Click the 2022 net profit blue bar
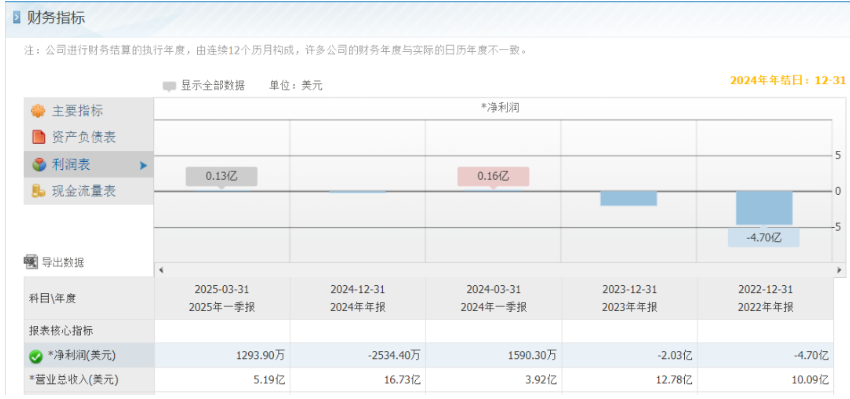 pyautogui.click(x=764, y=208)
